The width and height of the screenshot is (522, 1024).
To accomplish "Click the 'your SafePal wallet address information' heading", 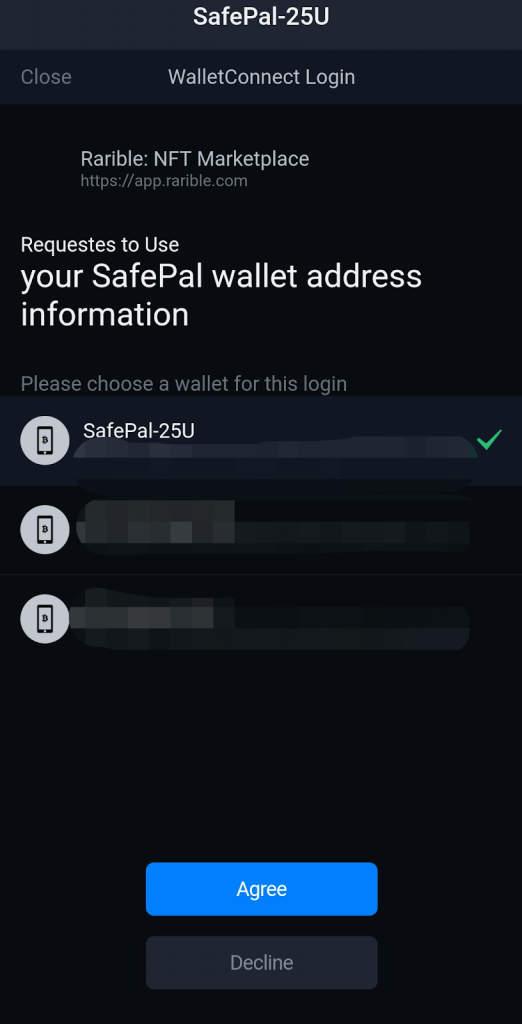I will 221,295.
